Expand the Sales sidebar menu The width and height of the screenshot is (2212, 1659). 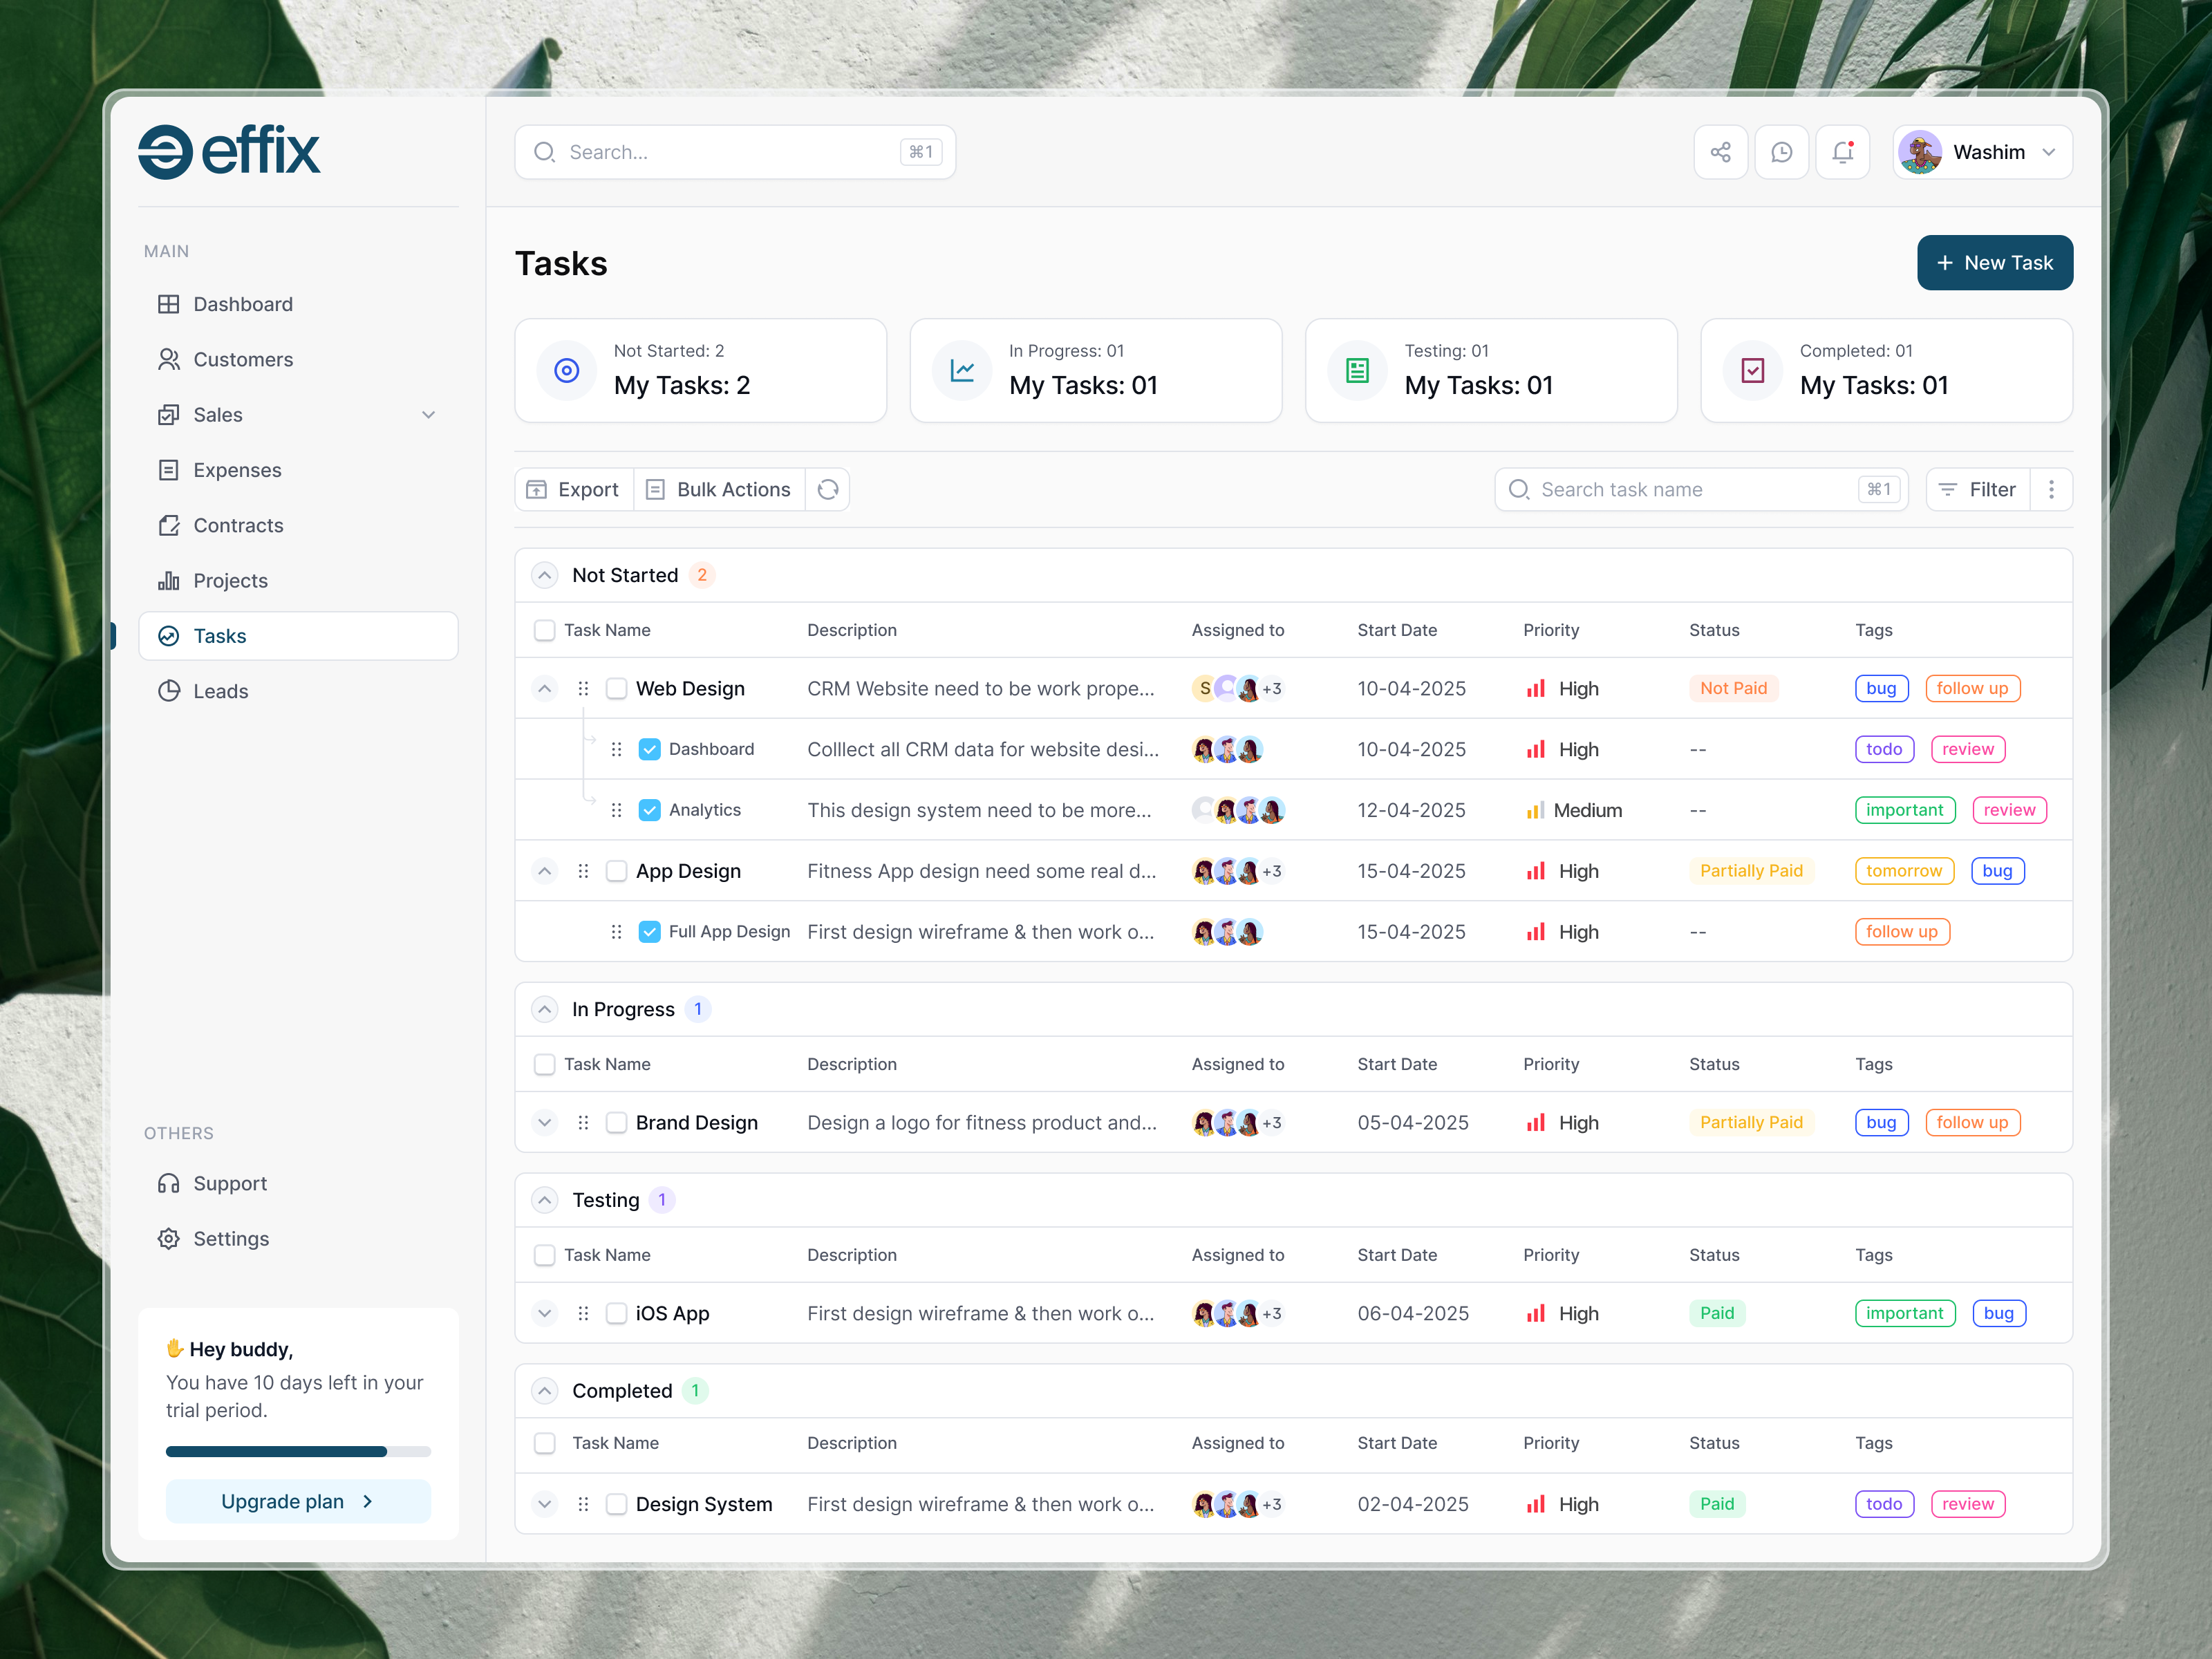[x=429, y=414]
